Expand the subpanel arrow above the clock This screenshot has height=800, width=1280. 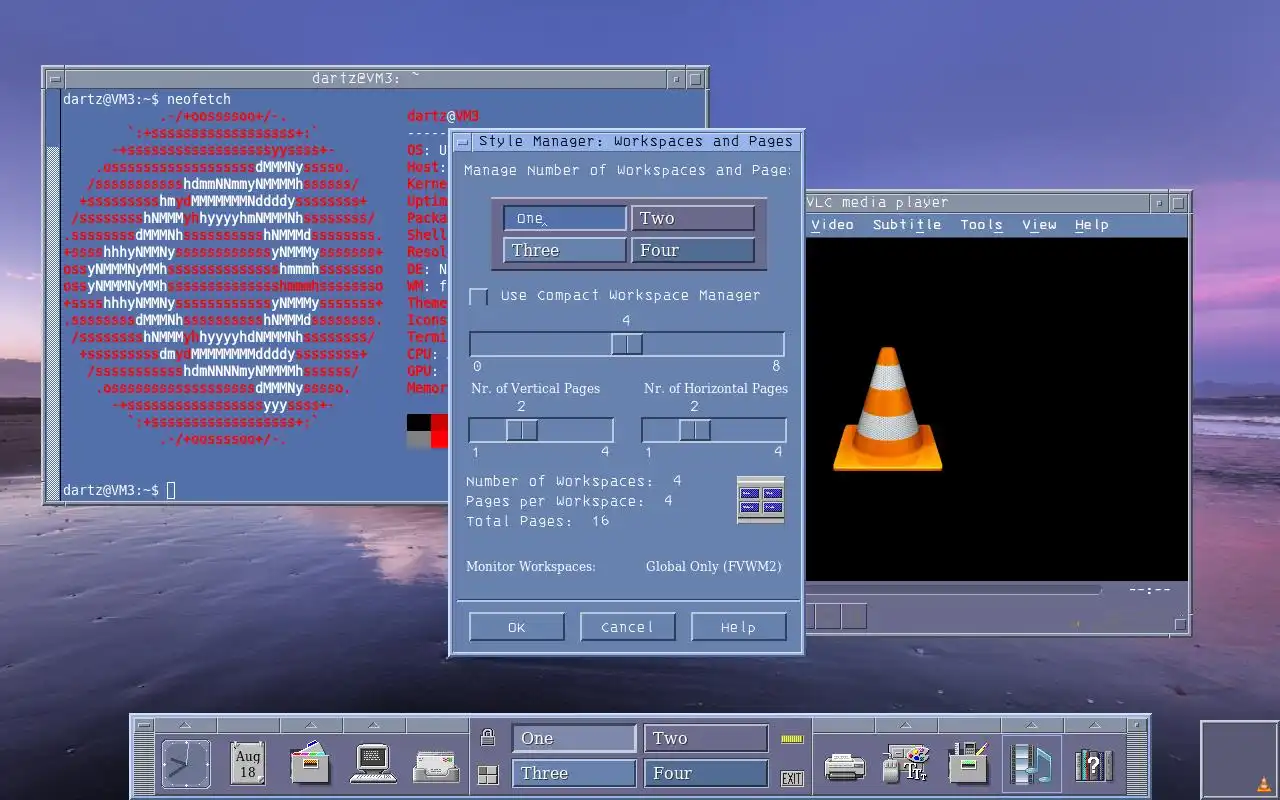tap(186, 725)
